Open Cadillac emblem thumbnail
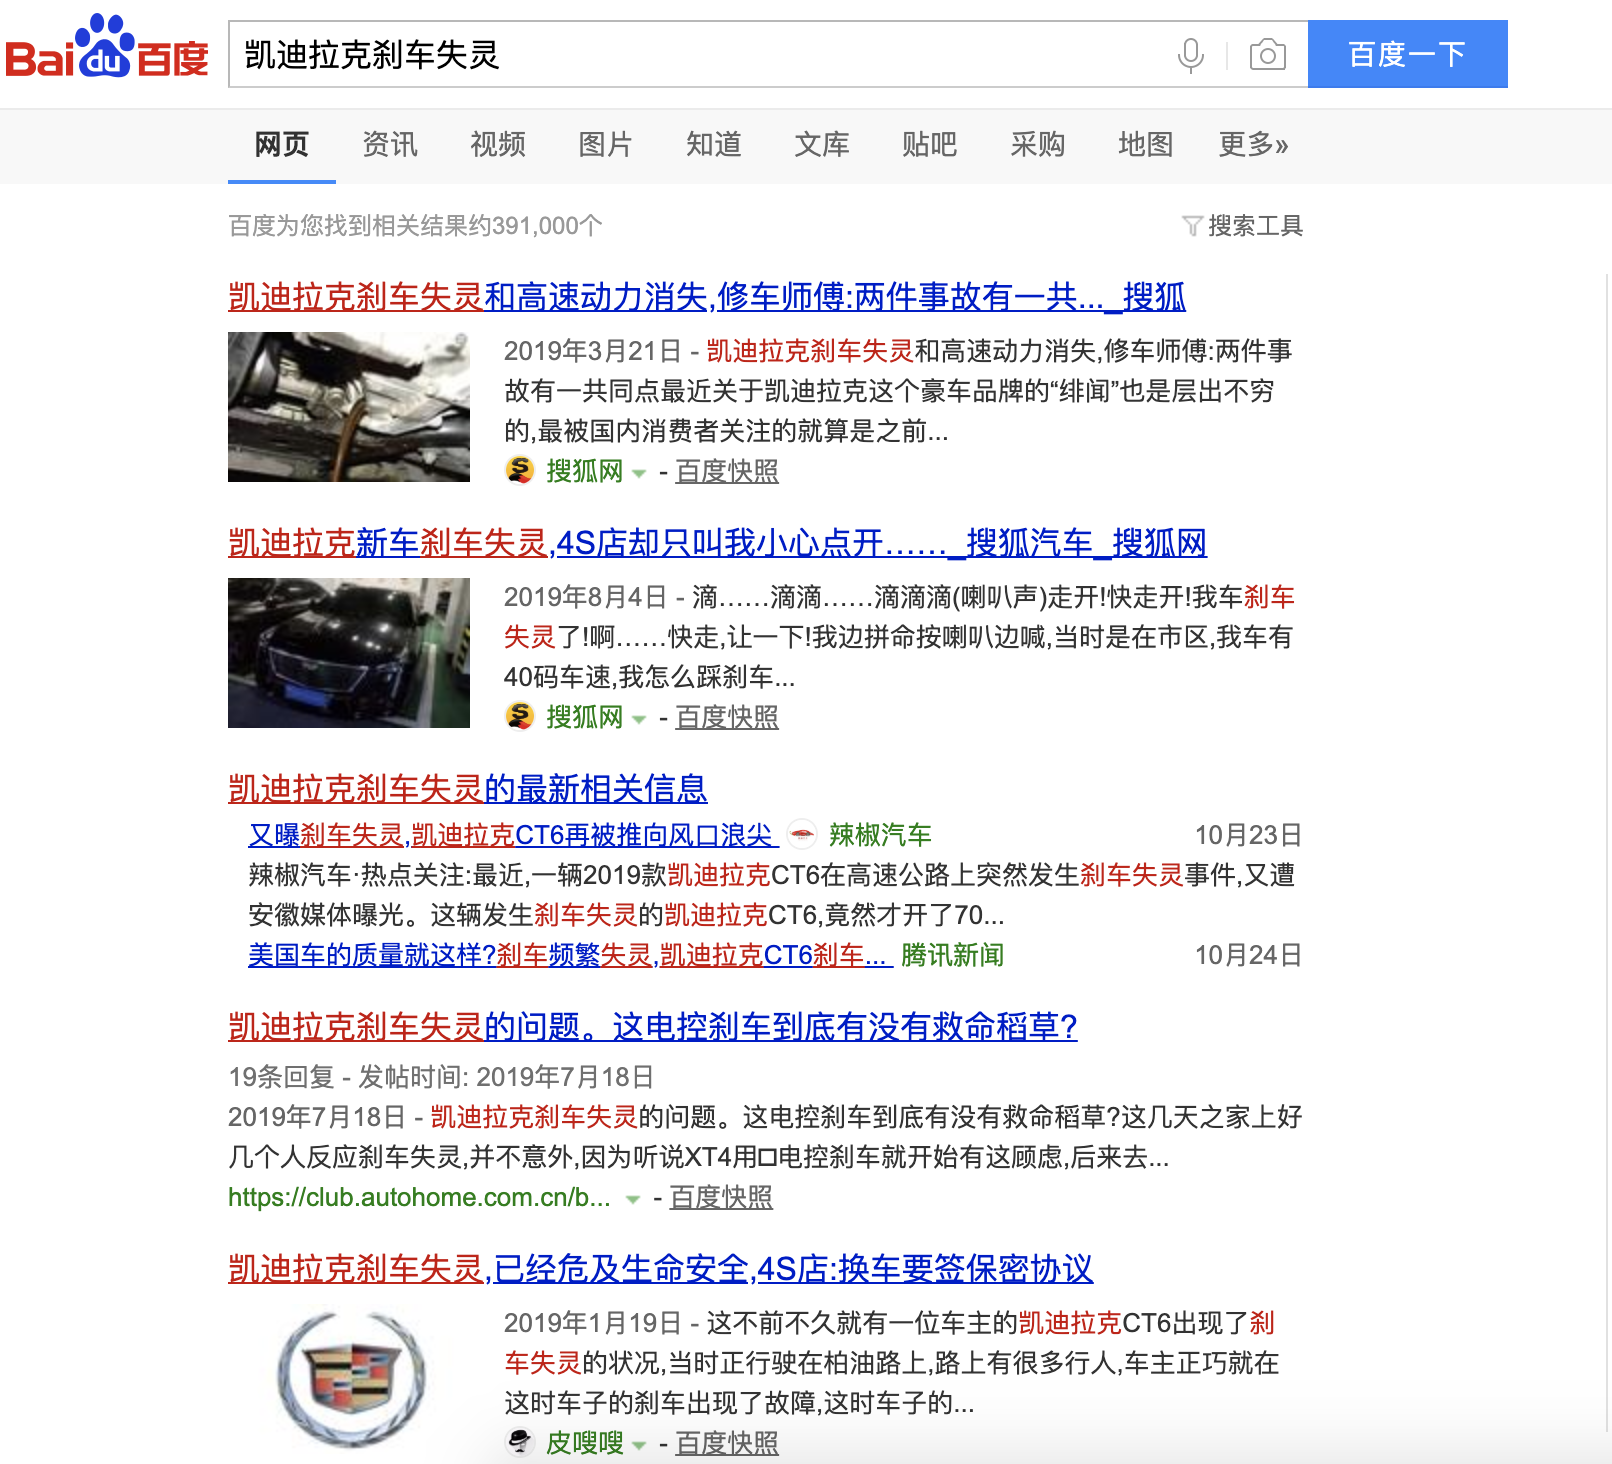1612x1464 pixels. pyautogui.click(x=349, y=1379)
